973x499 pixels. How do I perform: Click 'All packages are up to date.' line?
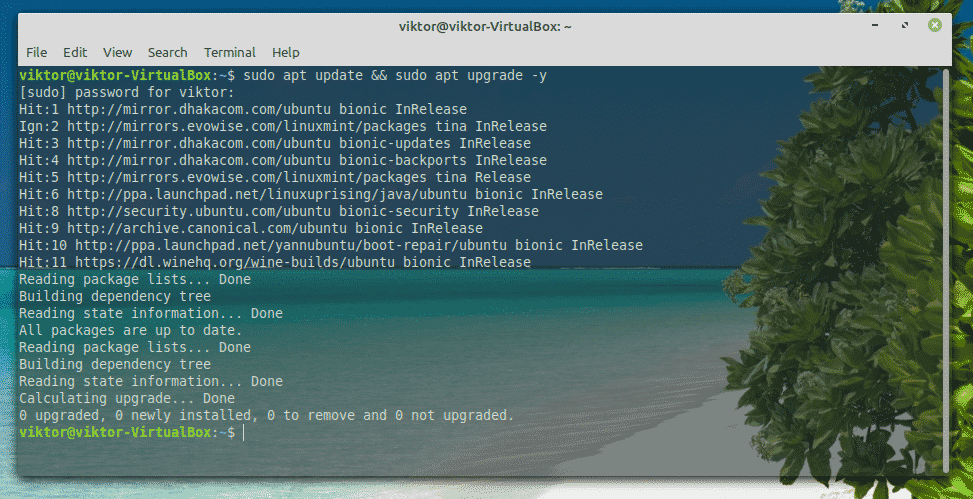(130, 330)
